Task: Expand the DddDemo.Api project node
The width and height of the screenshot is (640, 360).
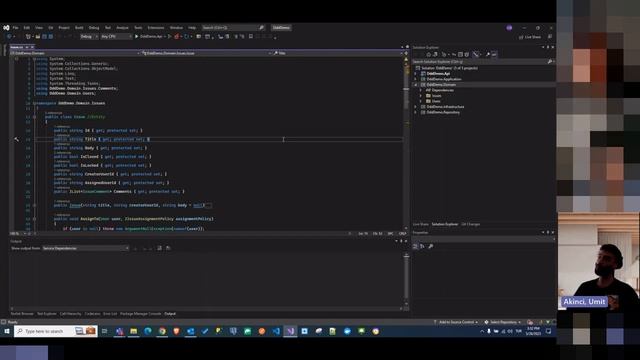Action: click(416, 74)
